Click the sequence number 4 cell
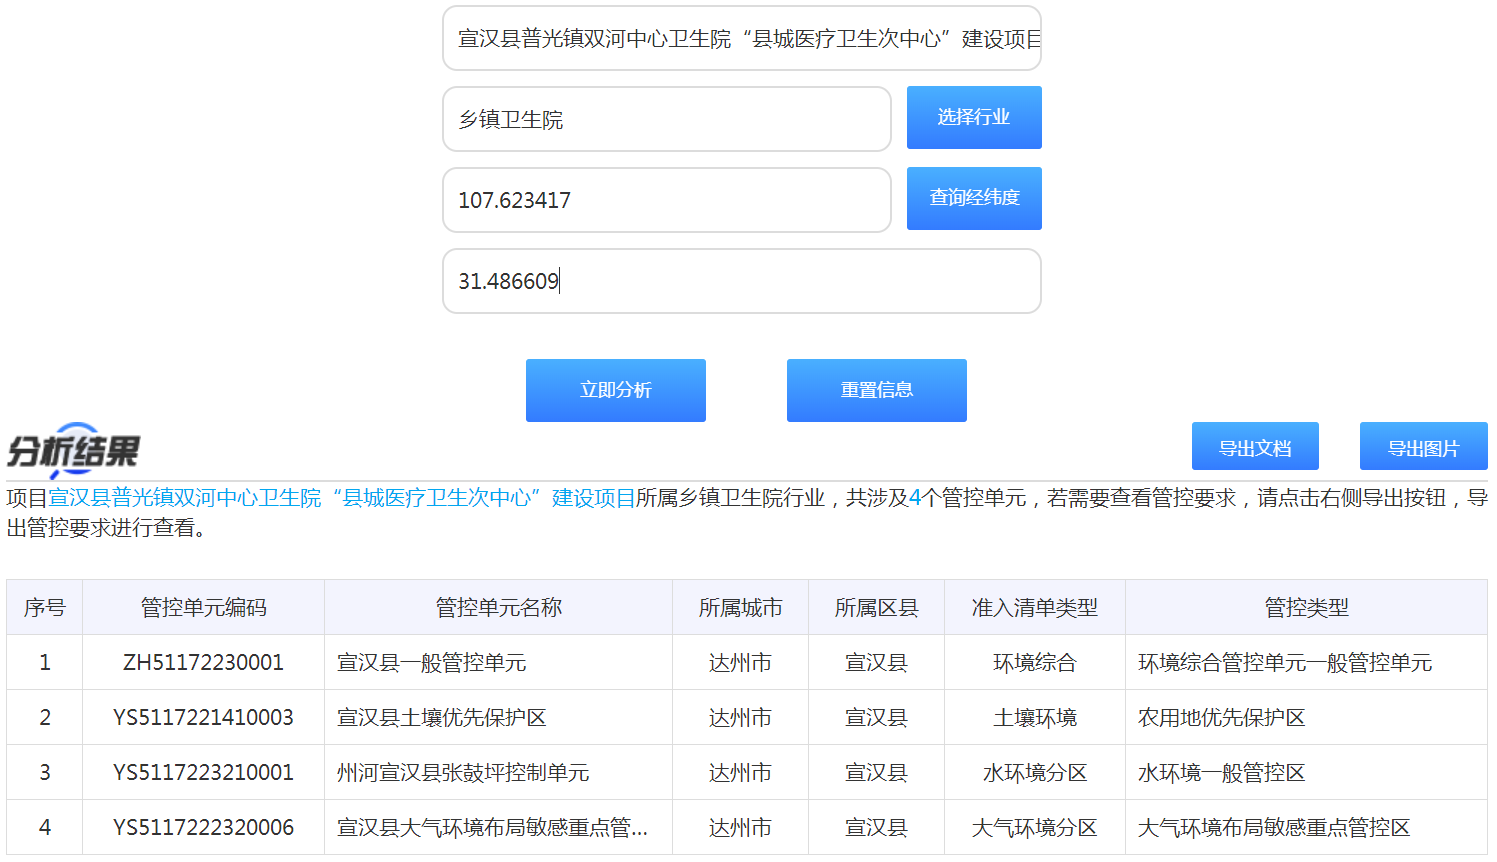The width and height of the screenshot is (1497, 862). coord(45,827)
